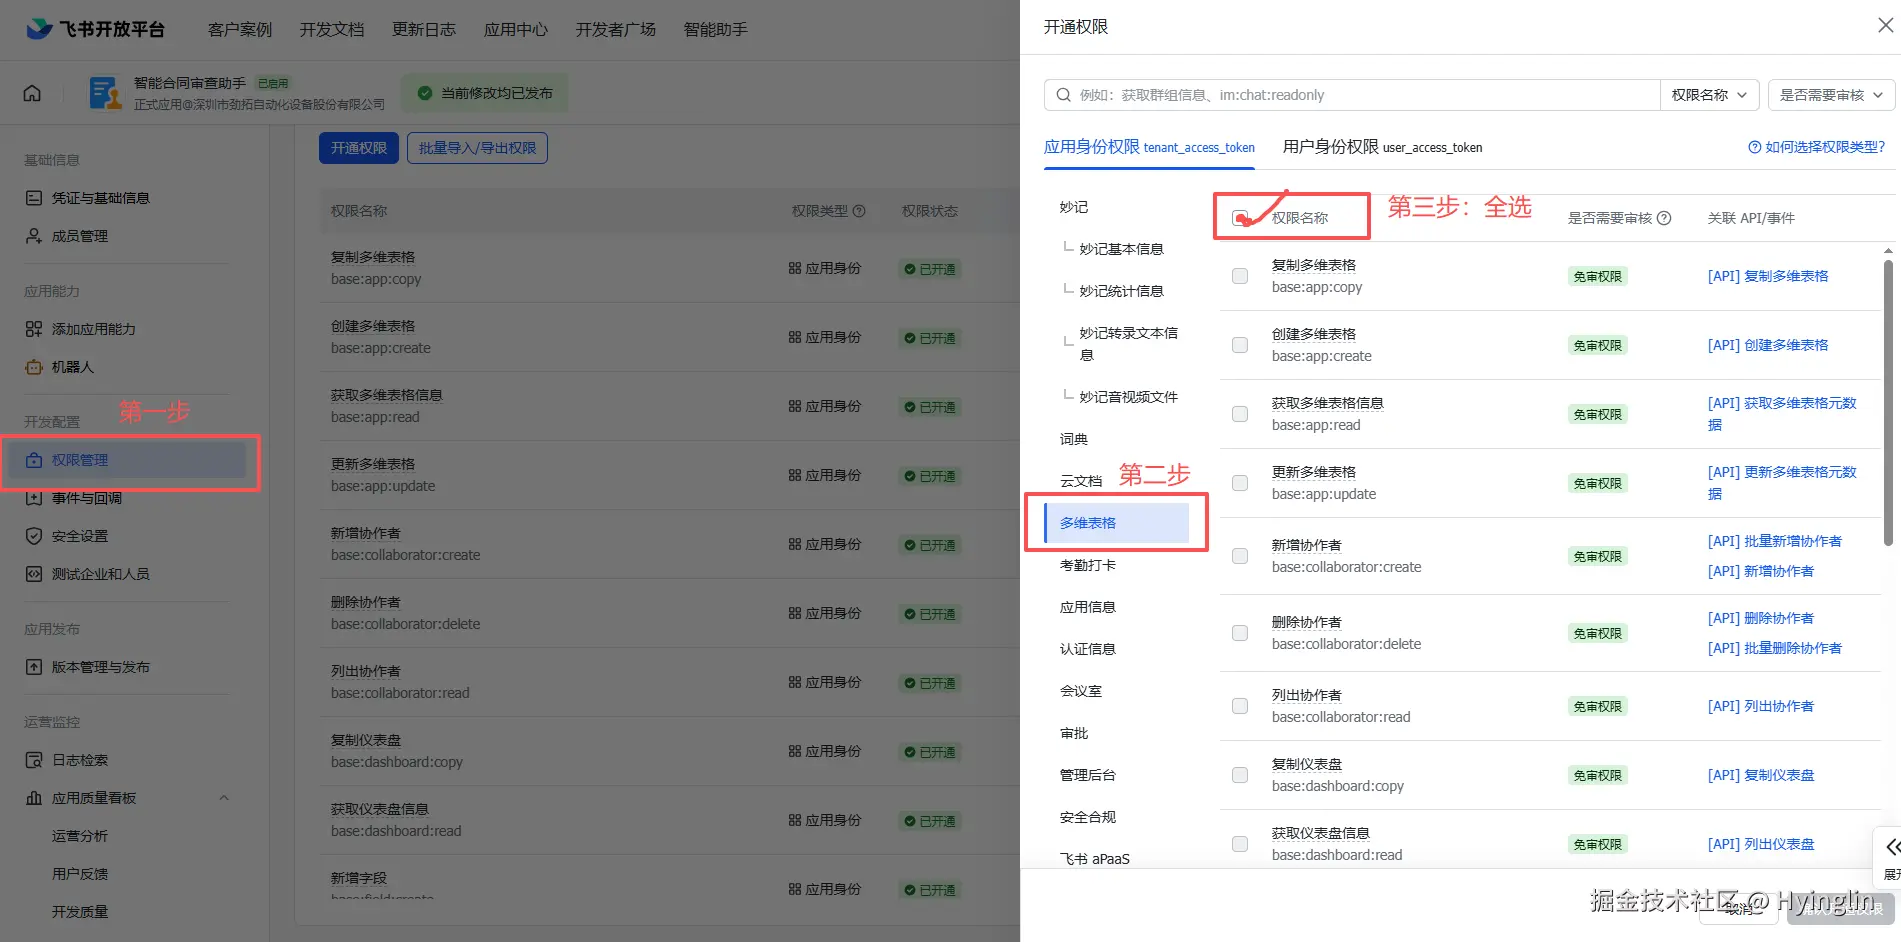Click the 日志检索 search-log icon
The width and height of the screenshot is (1901, 942).
[x=34, y=760]
